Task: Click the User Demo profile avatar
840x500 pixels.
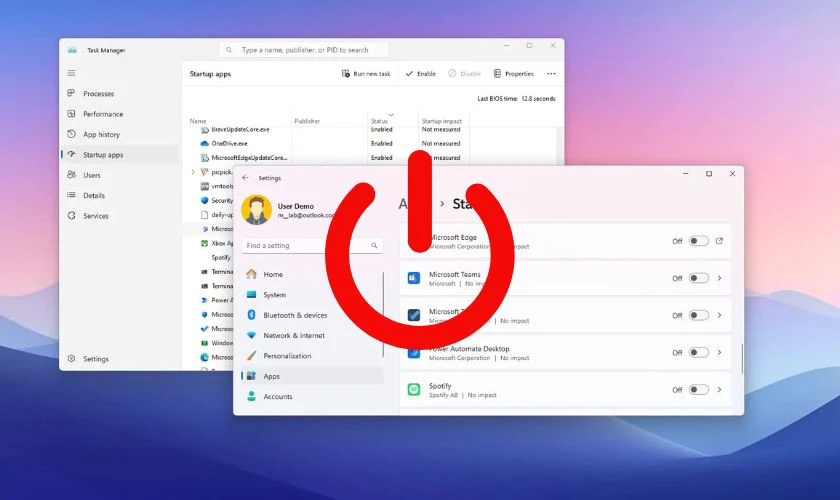Action: pos(256,210)
